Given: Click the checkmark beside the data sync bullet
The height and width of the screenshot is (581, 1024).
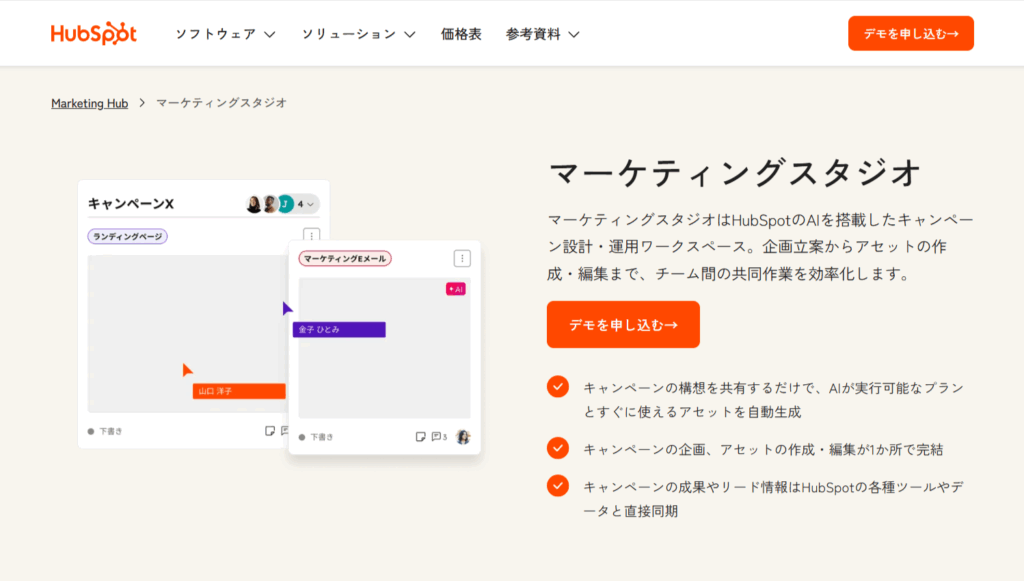Looking at the screenshot, I should 557,485.
